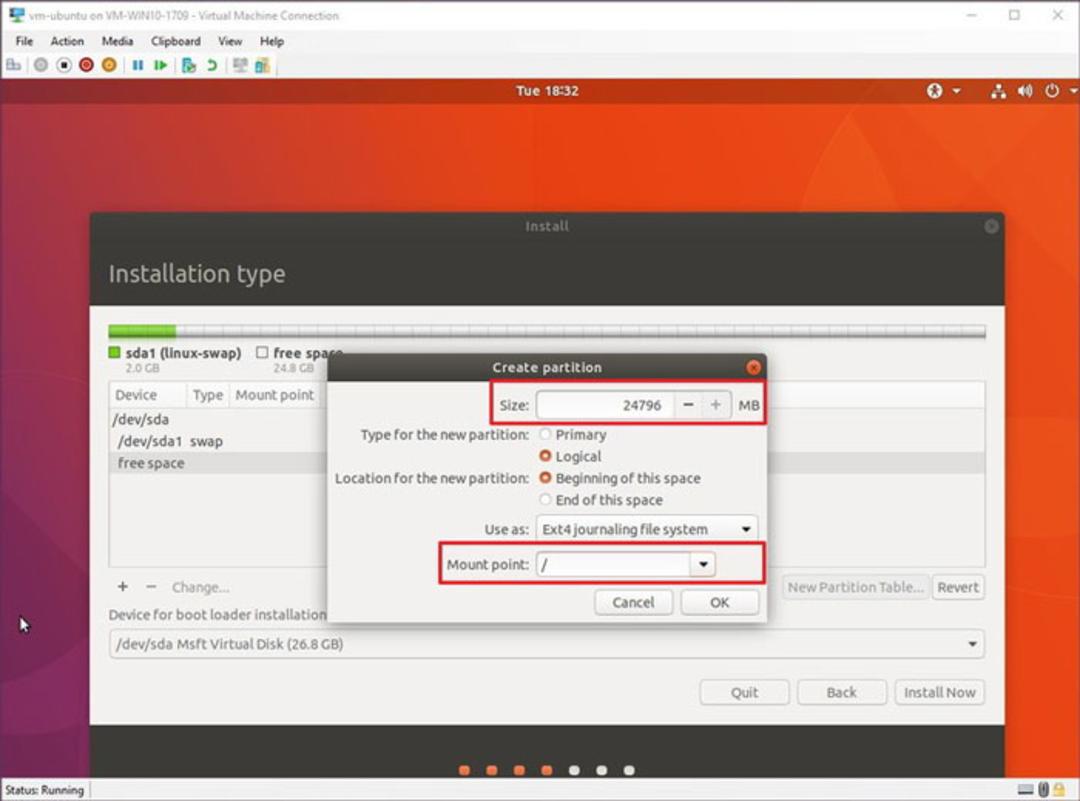Open the boot loader device dropdown
The height and width of the screenshot is (801, 1080).
point(546,644)
